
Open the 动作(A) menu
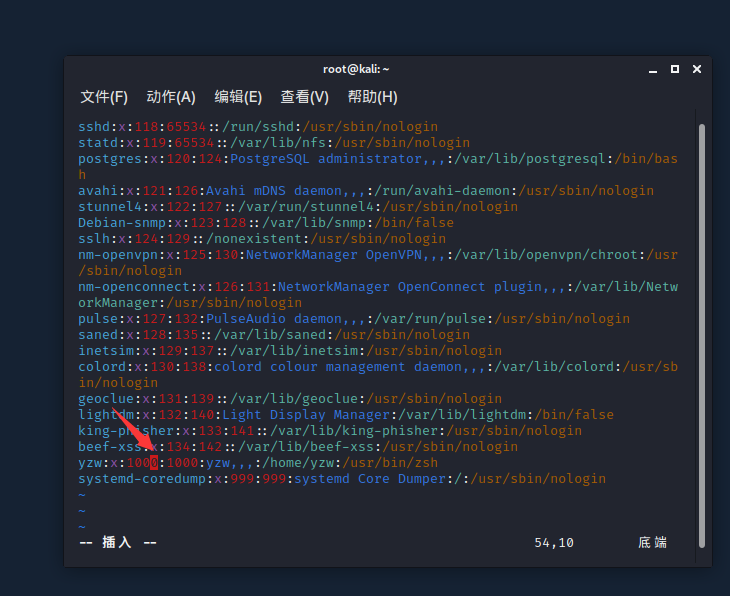(x=170, y=97)
